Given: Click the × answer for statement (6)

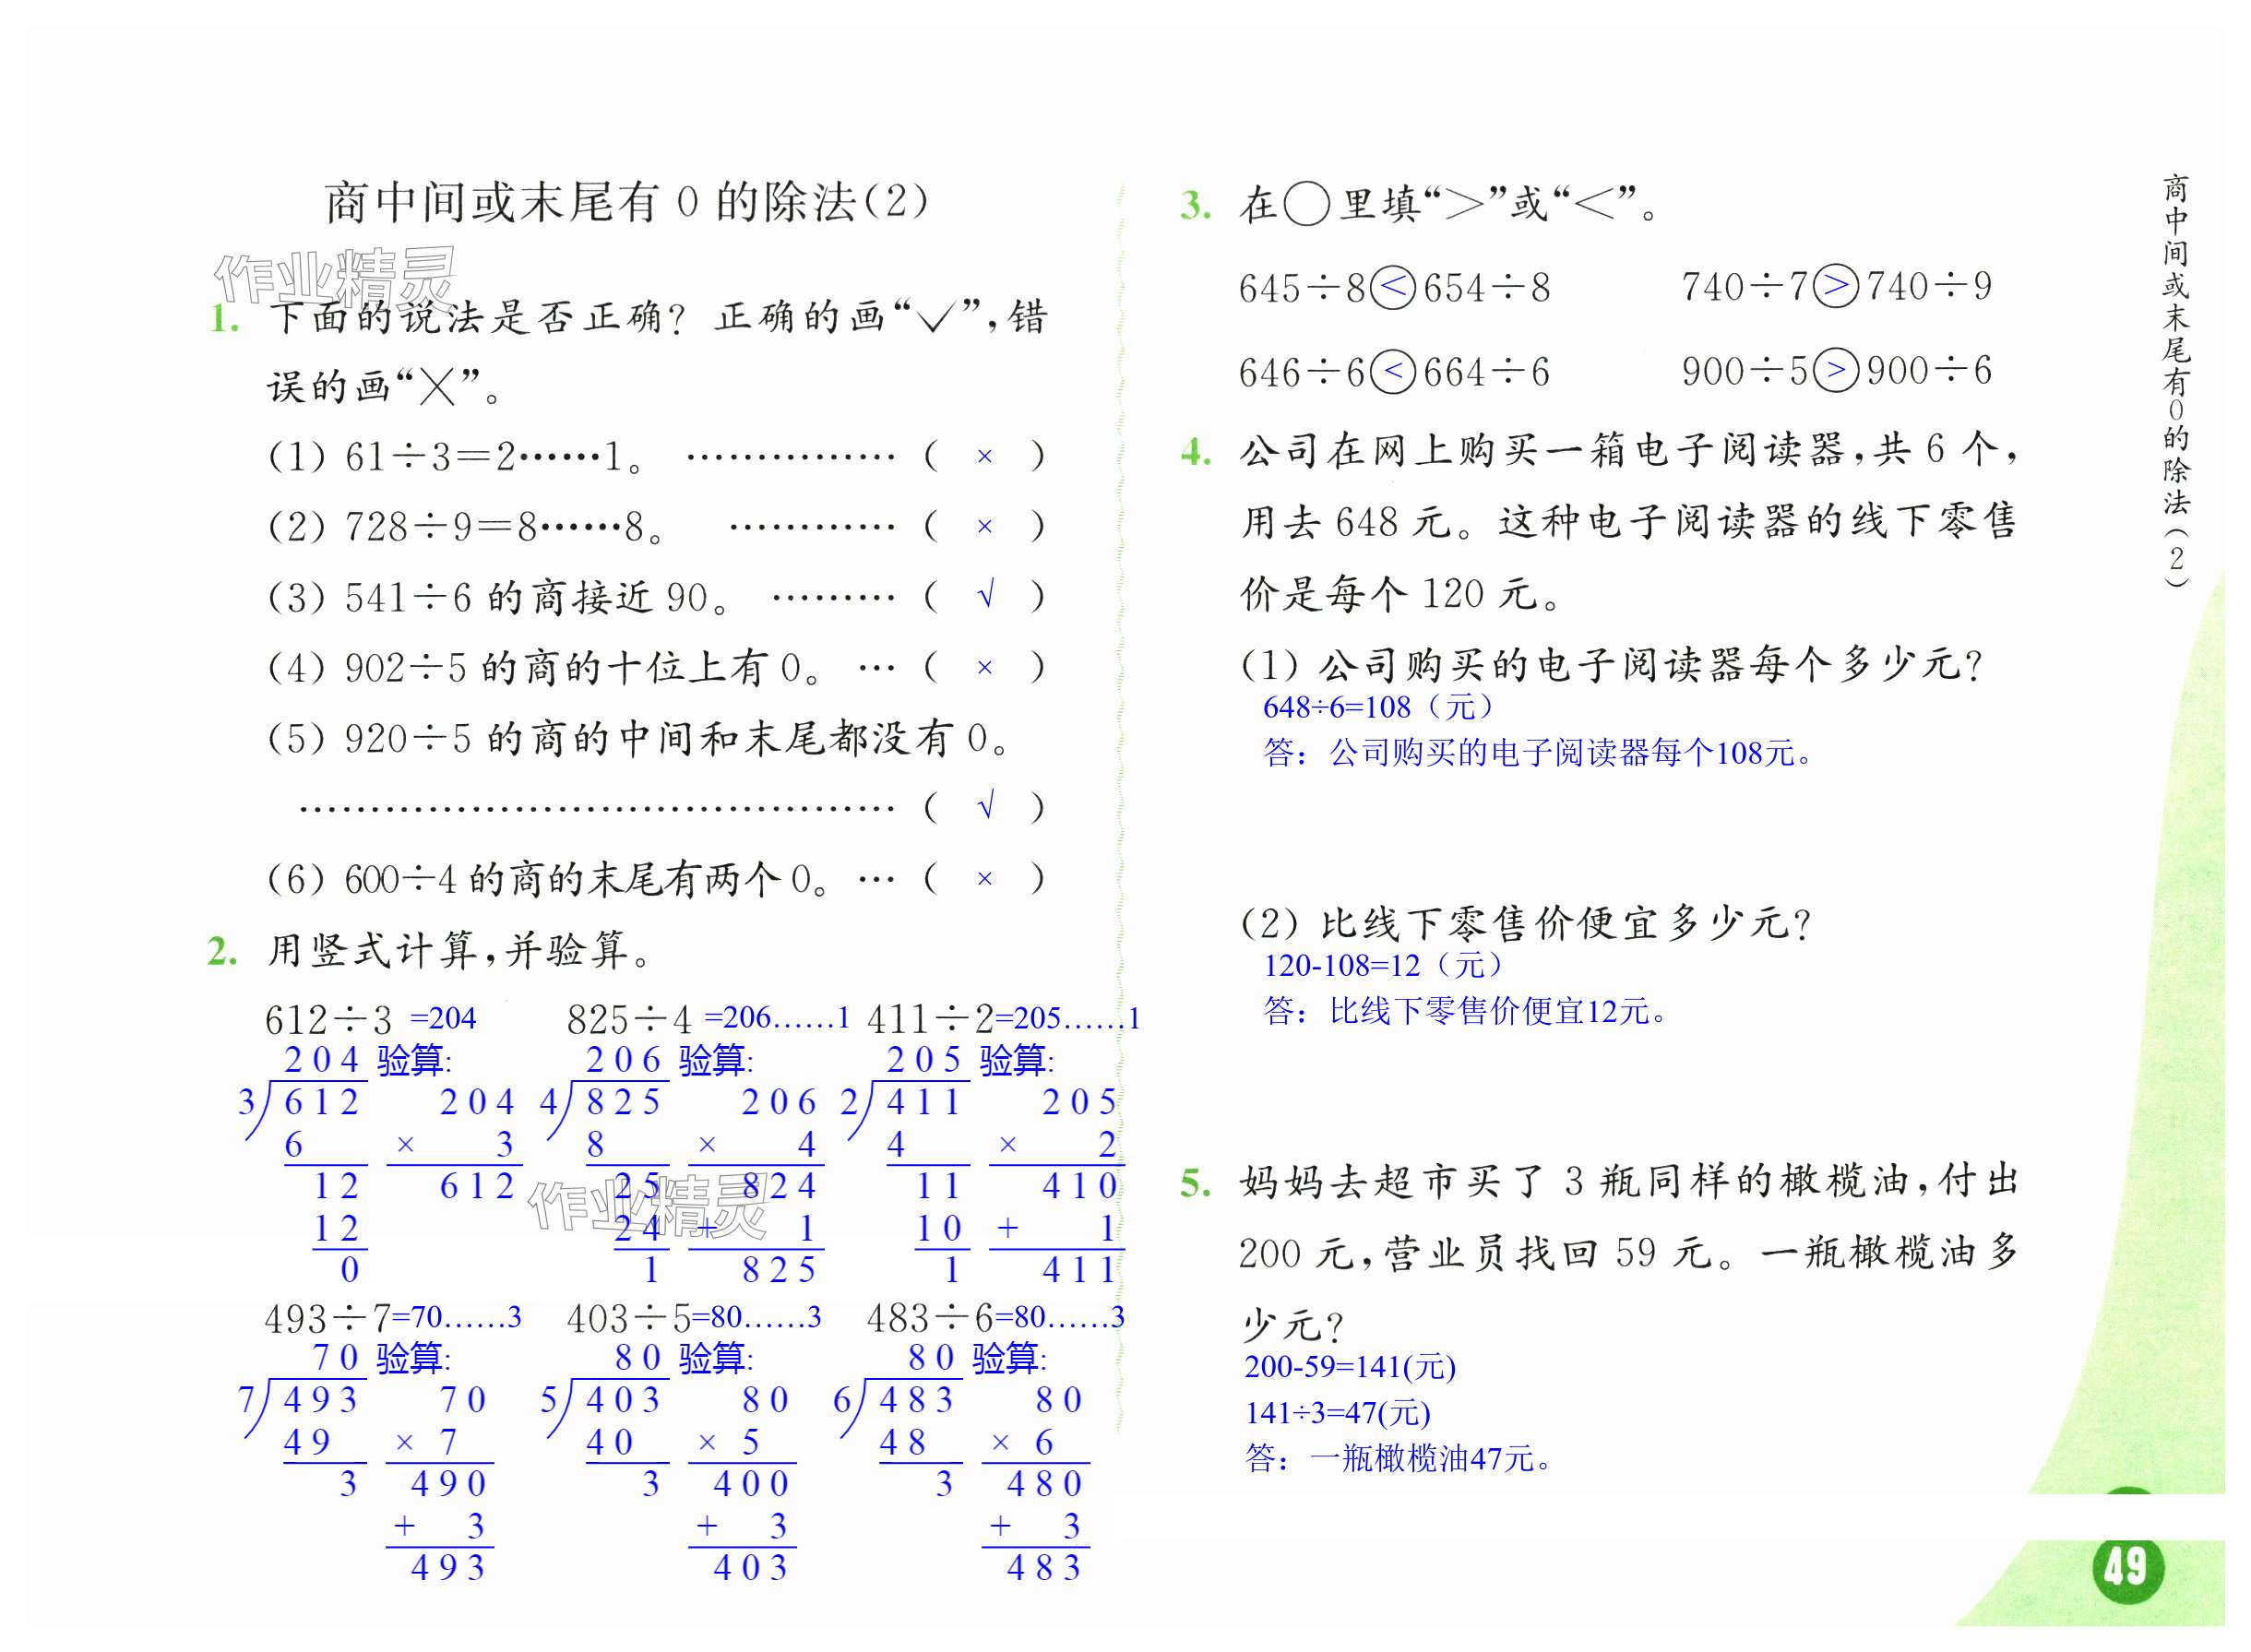Looking at the screenshot, I should coord(985,879).
